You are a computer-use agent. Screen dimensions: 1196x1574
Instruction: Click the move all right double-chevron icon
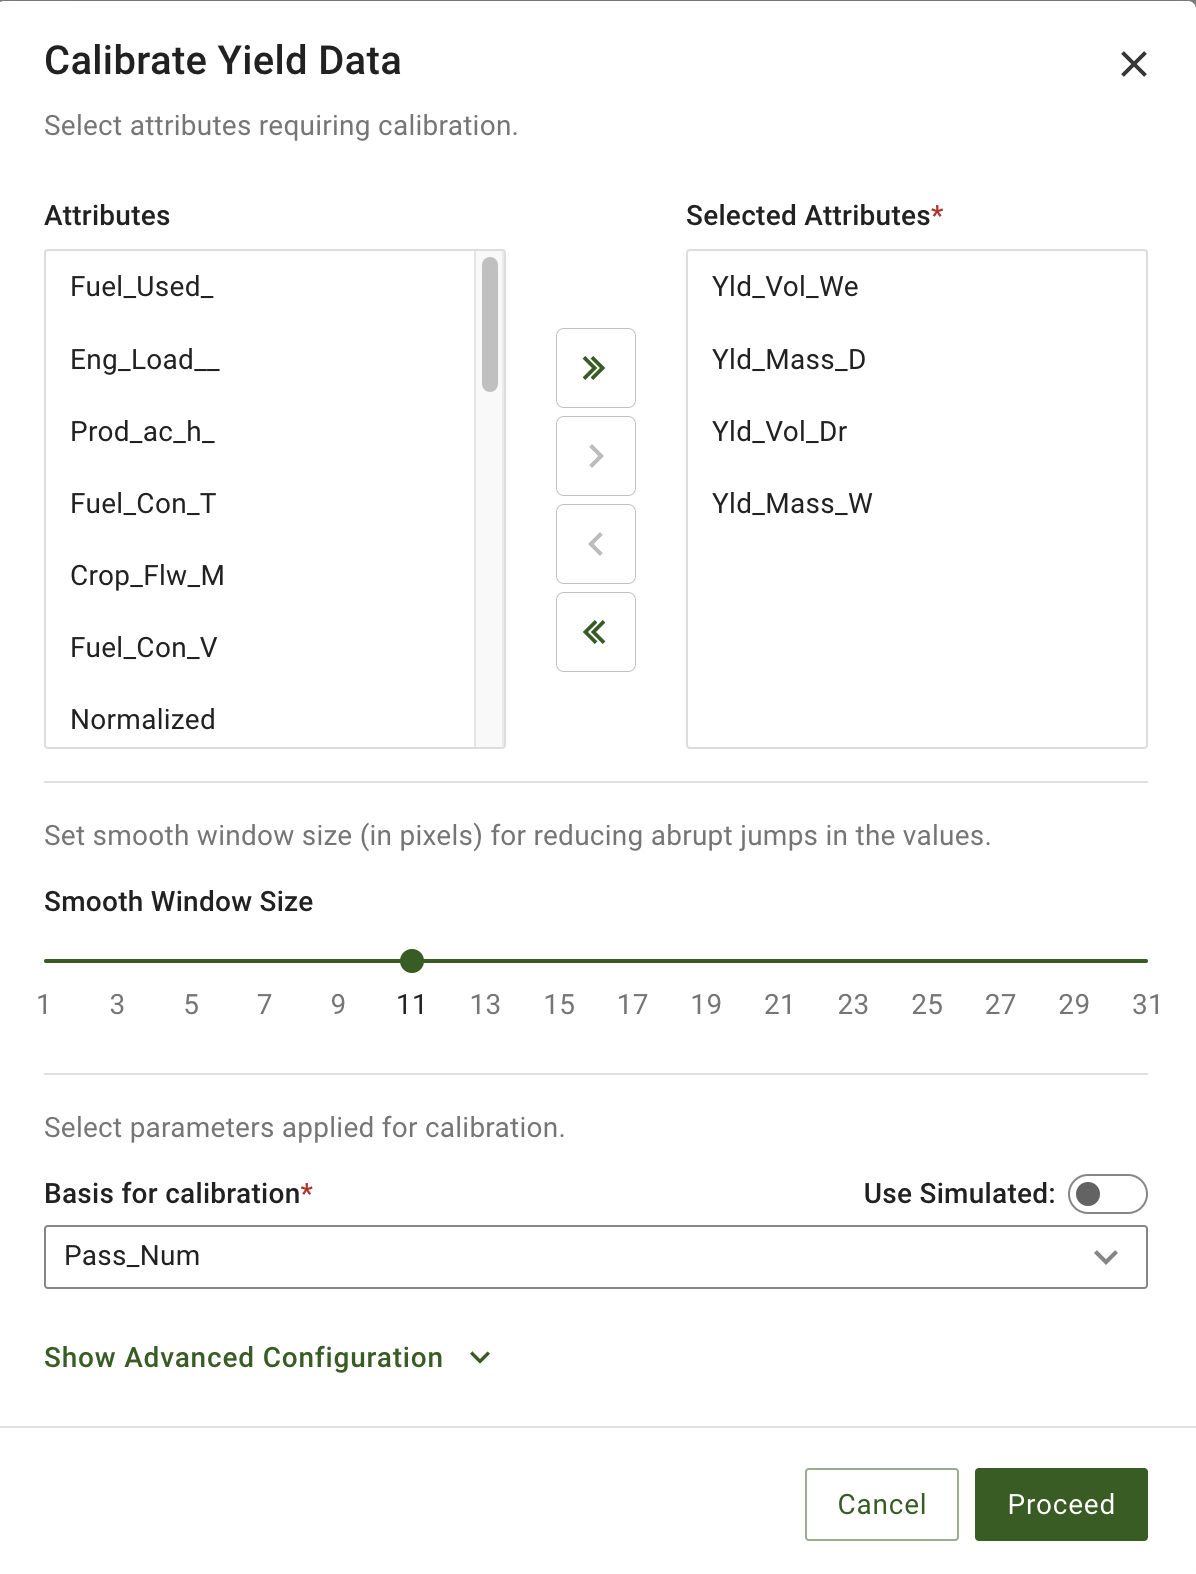point(595,368)
